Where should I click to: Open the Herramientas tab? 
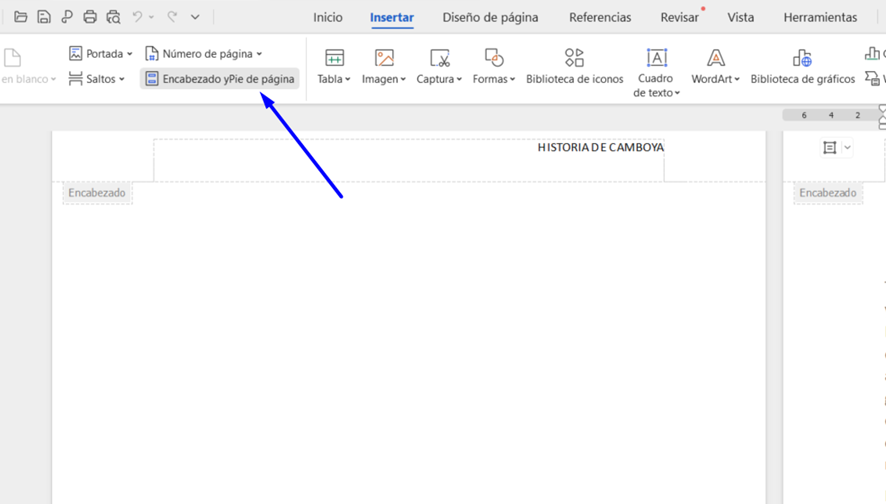pos(820,18)
